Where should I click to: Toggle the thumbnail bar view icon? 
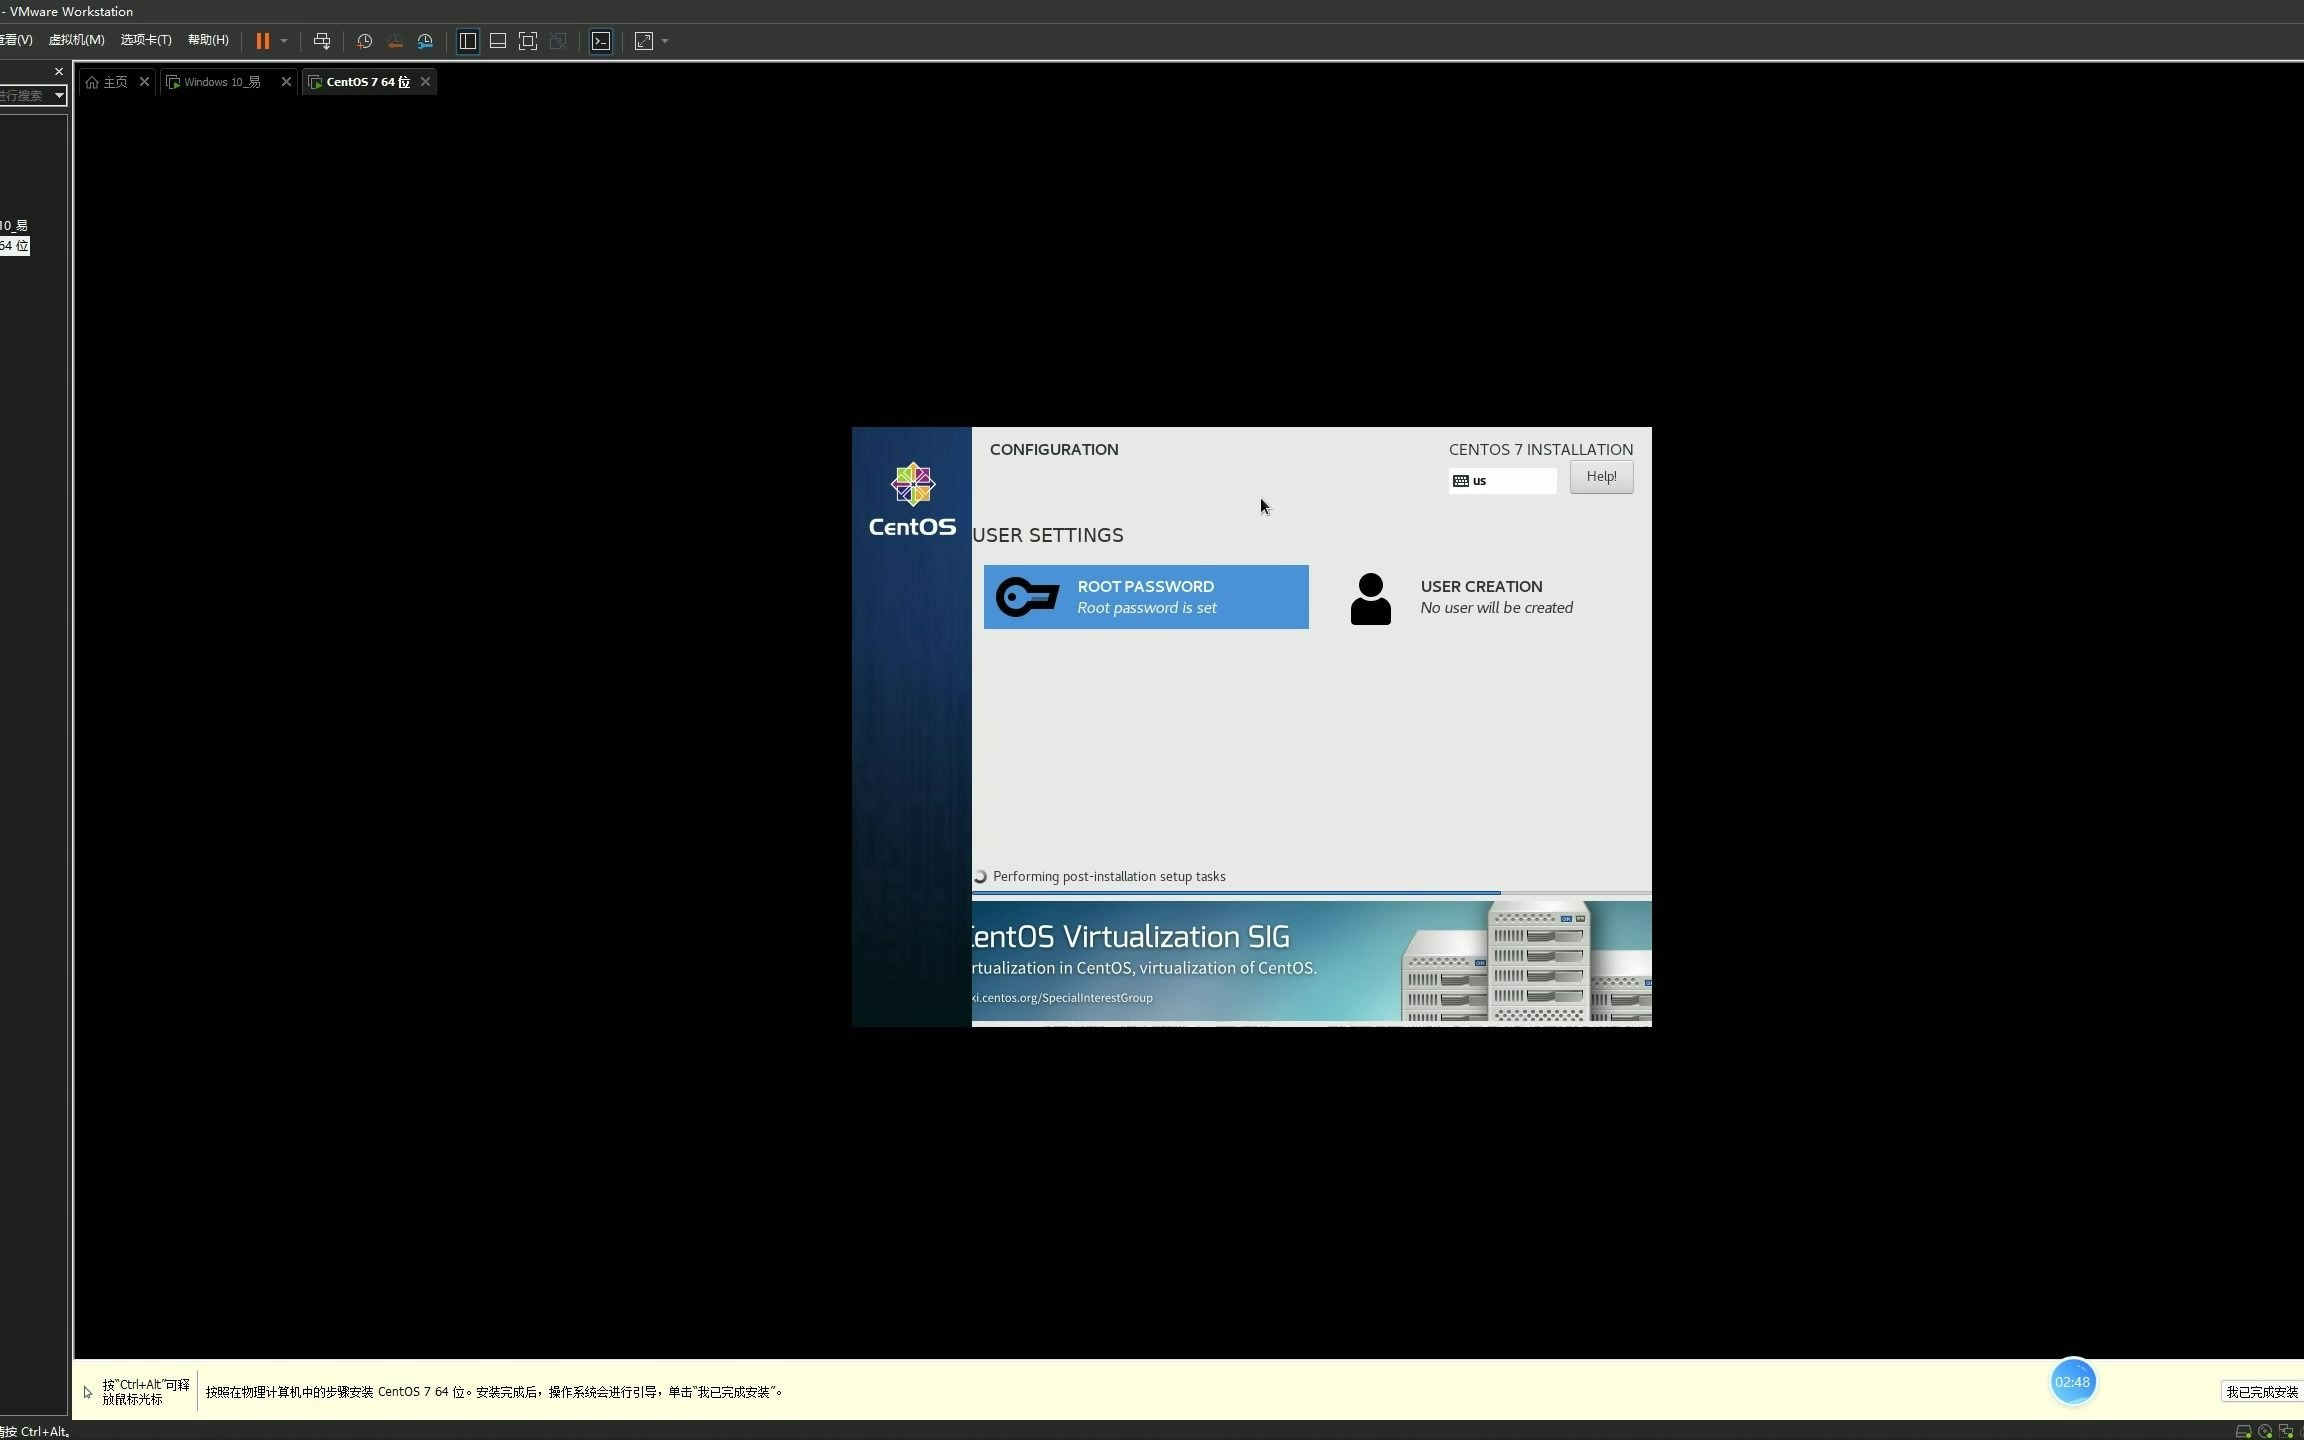[497, 41]
